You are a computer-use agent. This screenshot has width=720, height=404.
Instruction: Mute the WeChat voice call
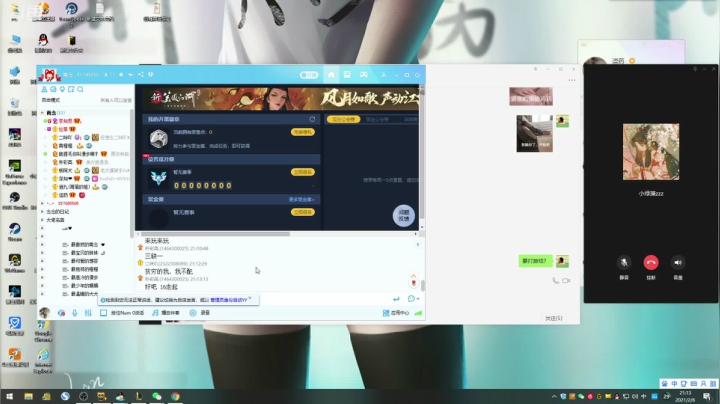(624, 263)
